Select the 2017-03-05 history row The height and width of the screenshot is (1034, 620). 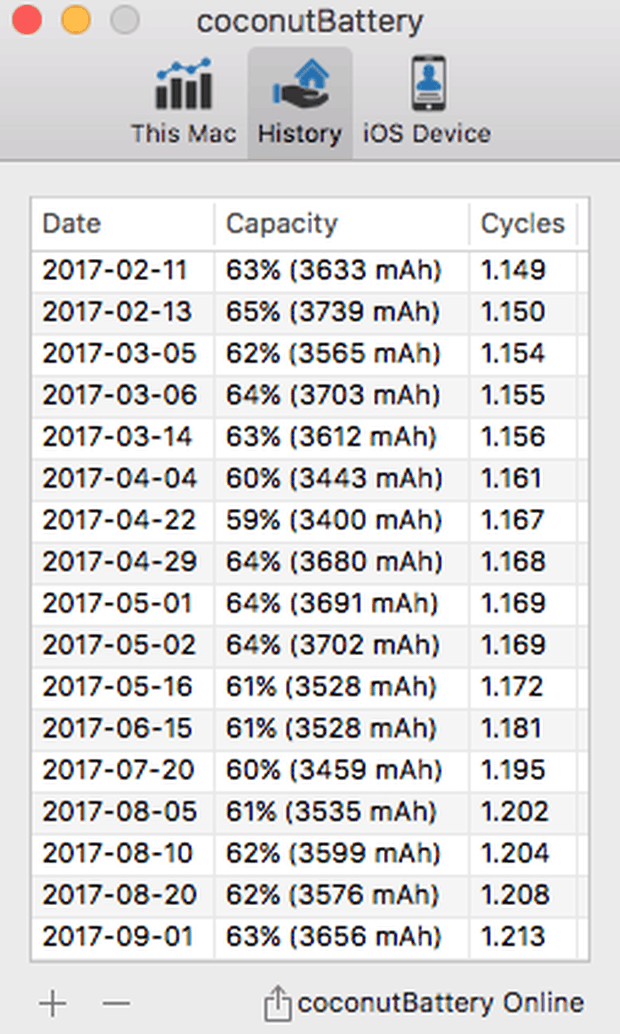(114, 353)
